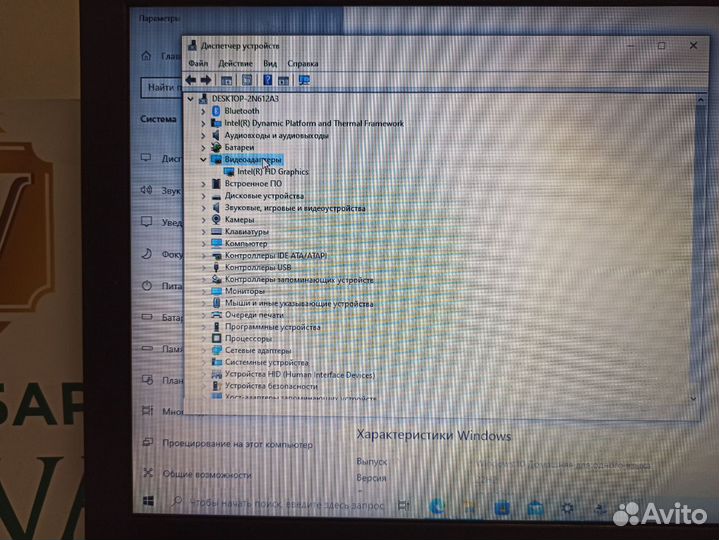Viewport: 719px width, 540px height.
Task: Open the Settings gear on the taskbar
Action: (x=567, y=508)
